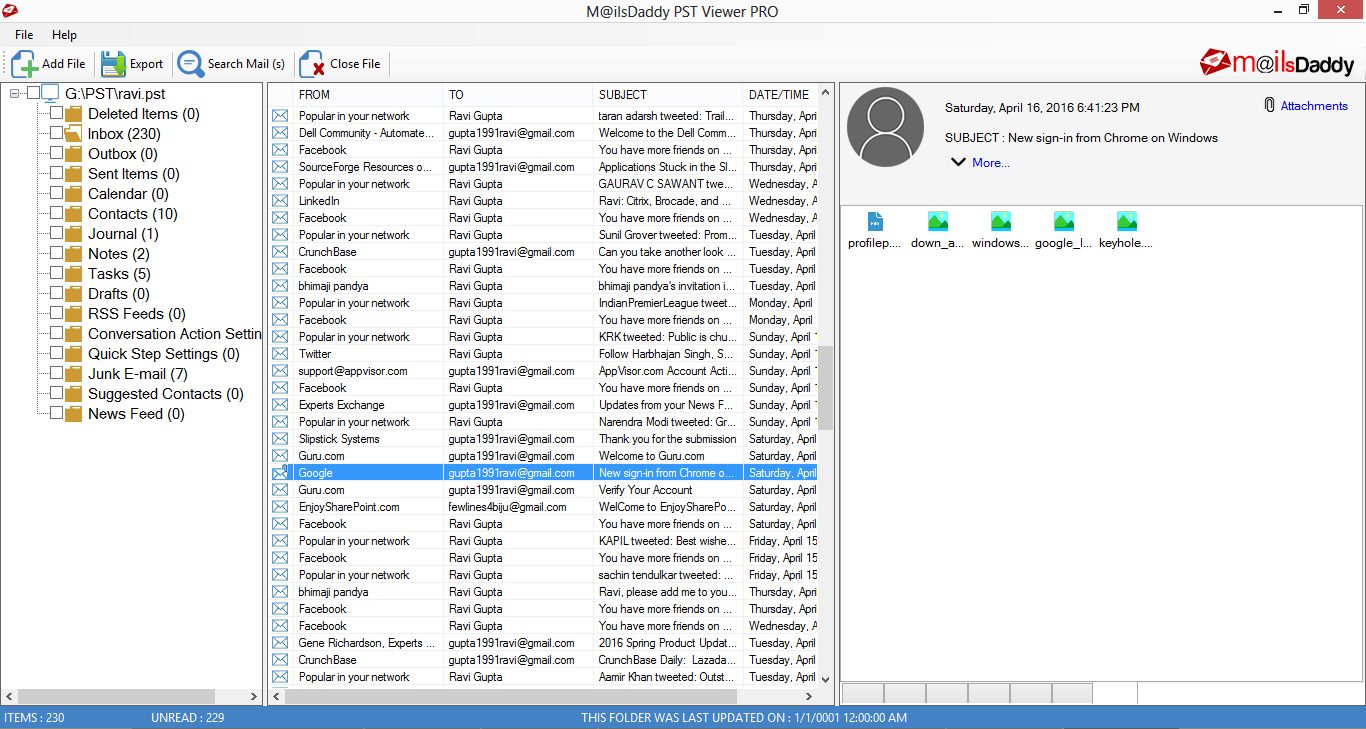
Task: Click the Deleted Items folder icon
Action: (74, 114)
